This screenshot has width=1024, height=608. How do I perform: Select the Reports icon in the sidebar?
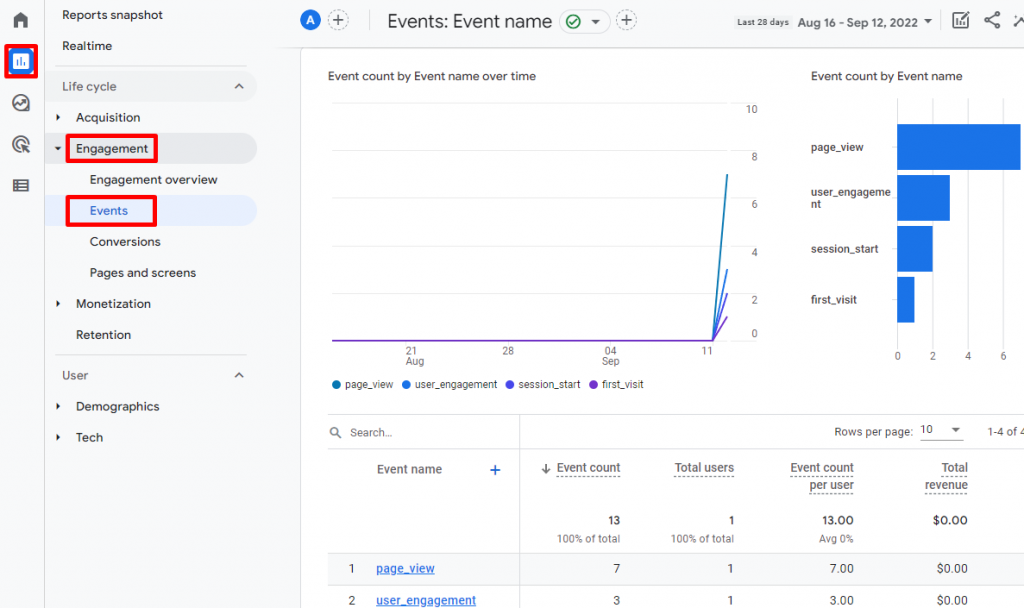(x=20, y=61)
